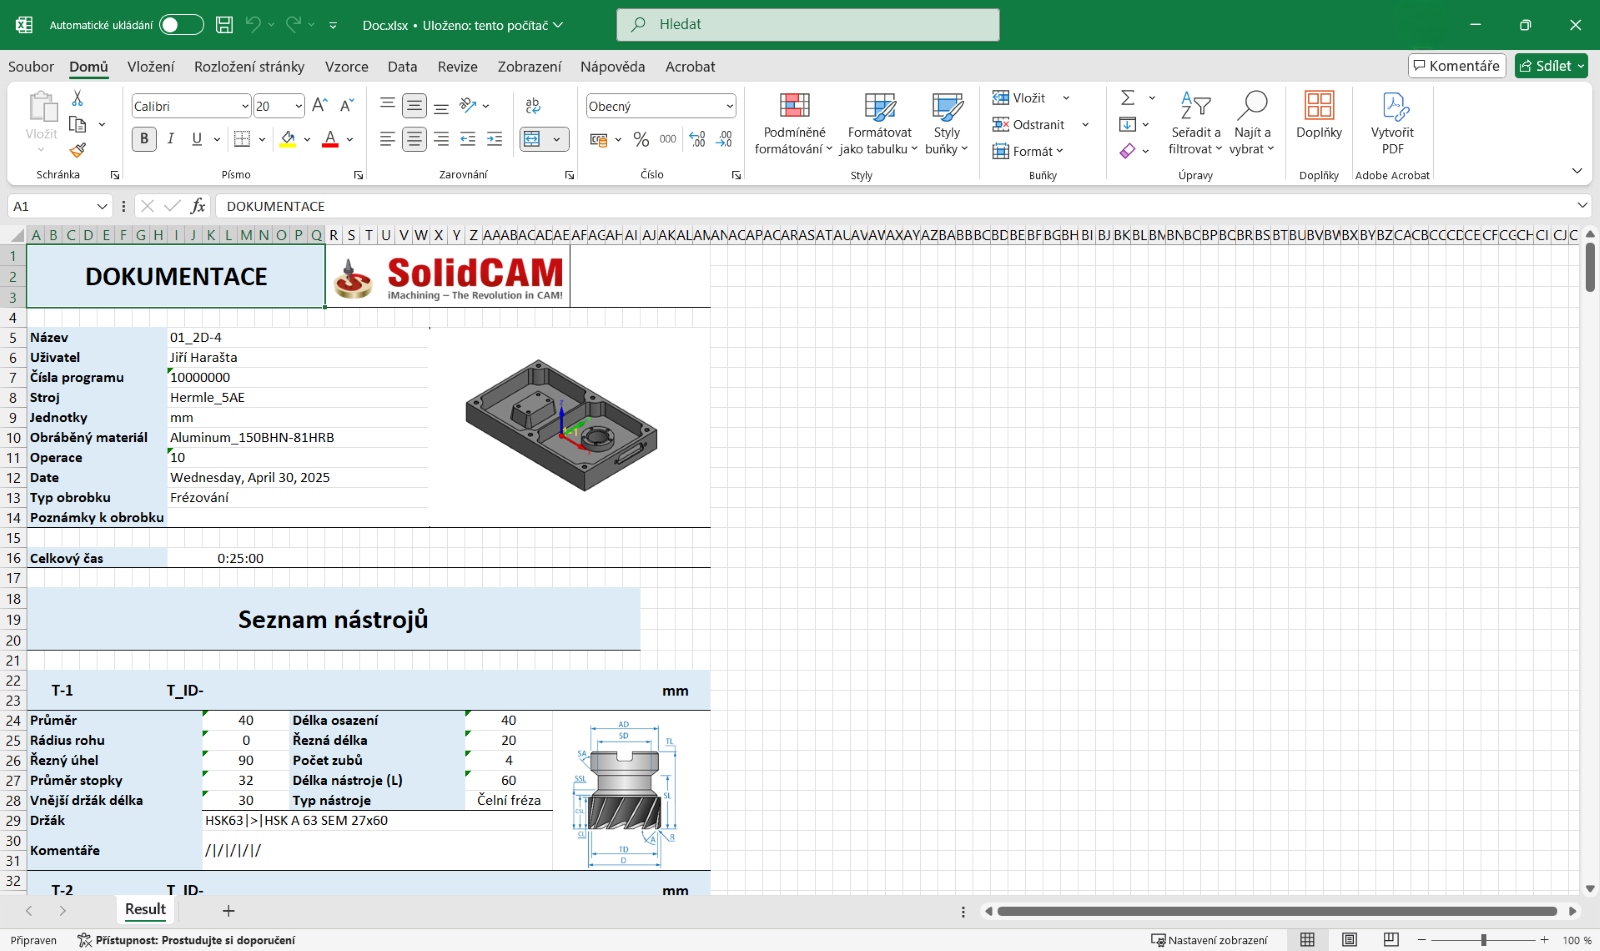
Task: Increase font size with the larger A icon
Action: point(320,105)
